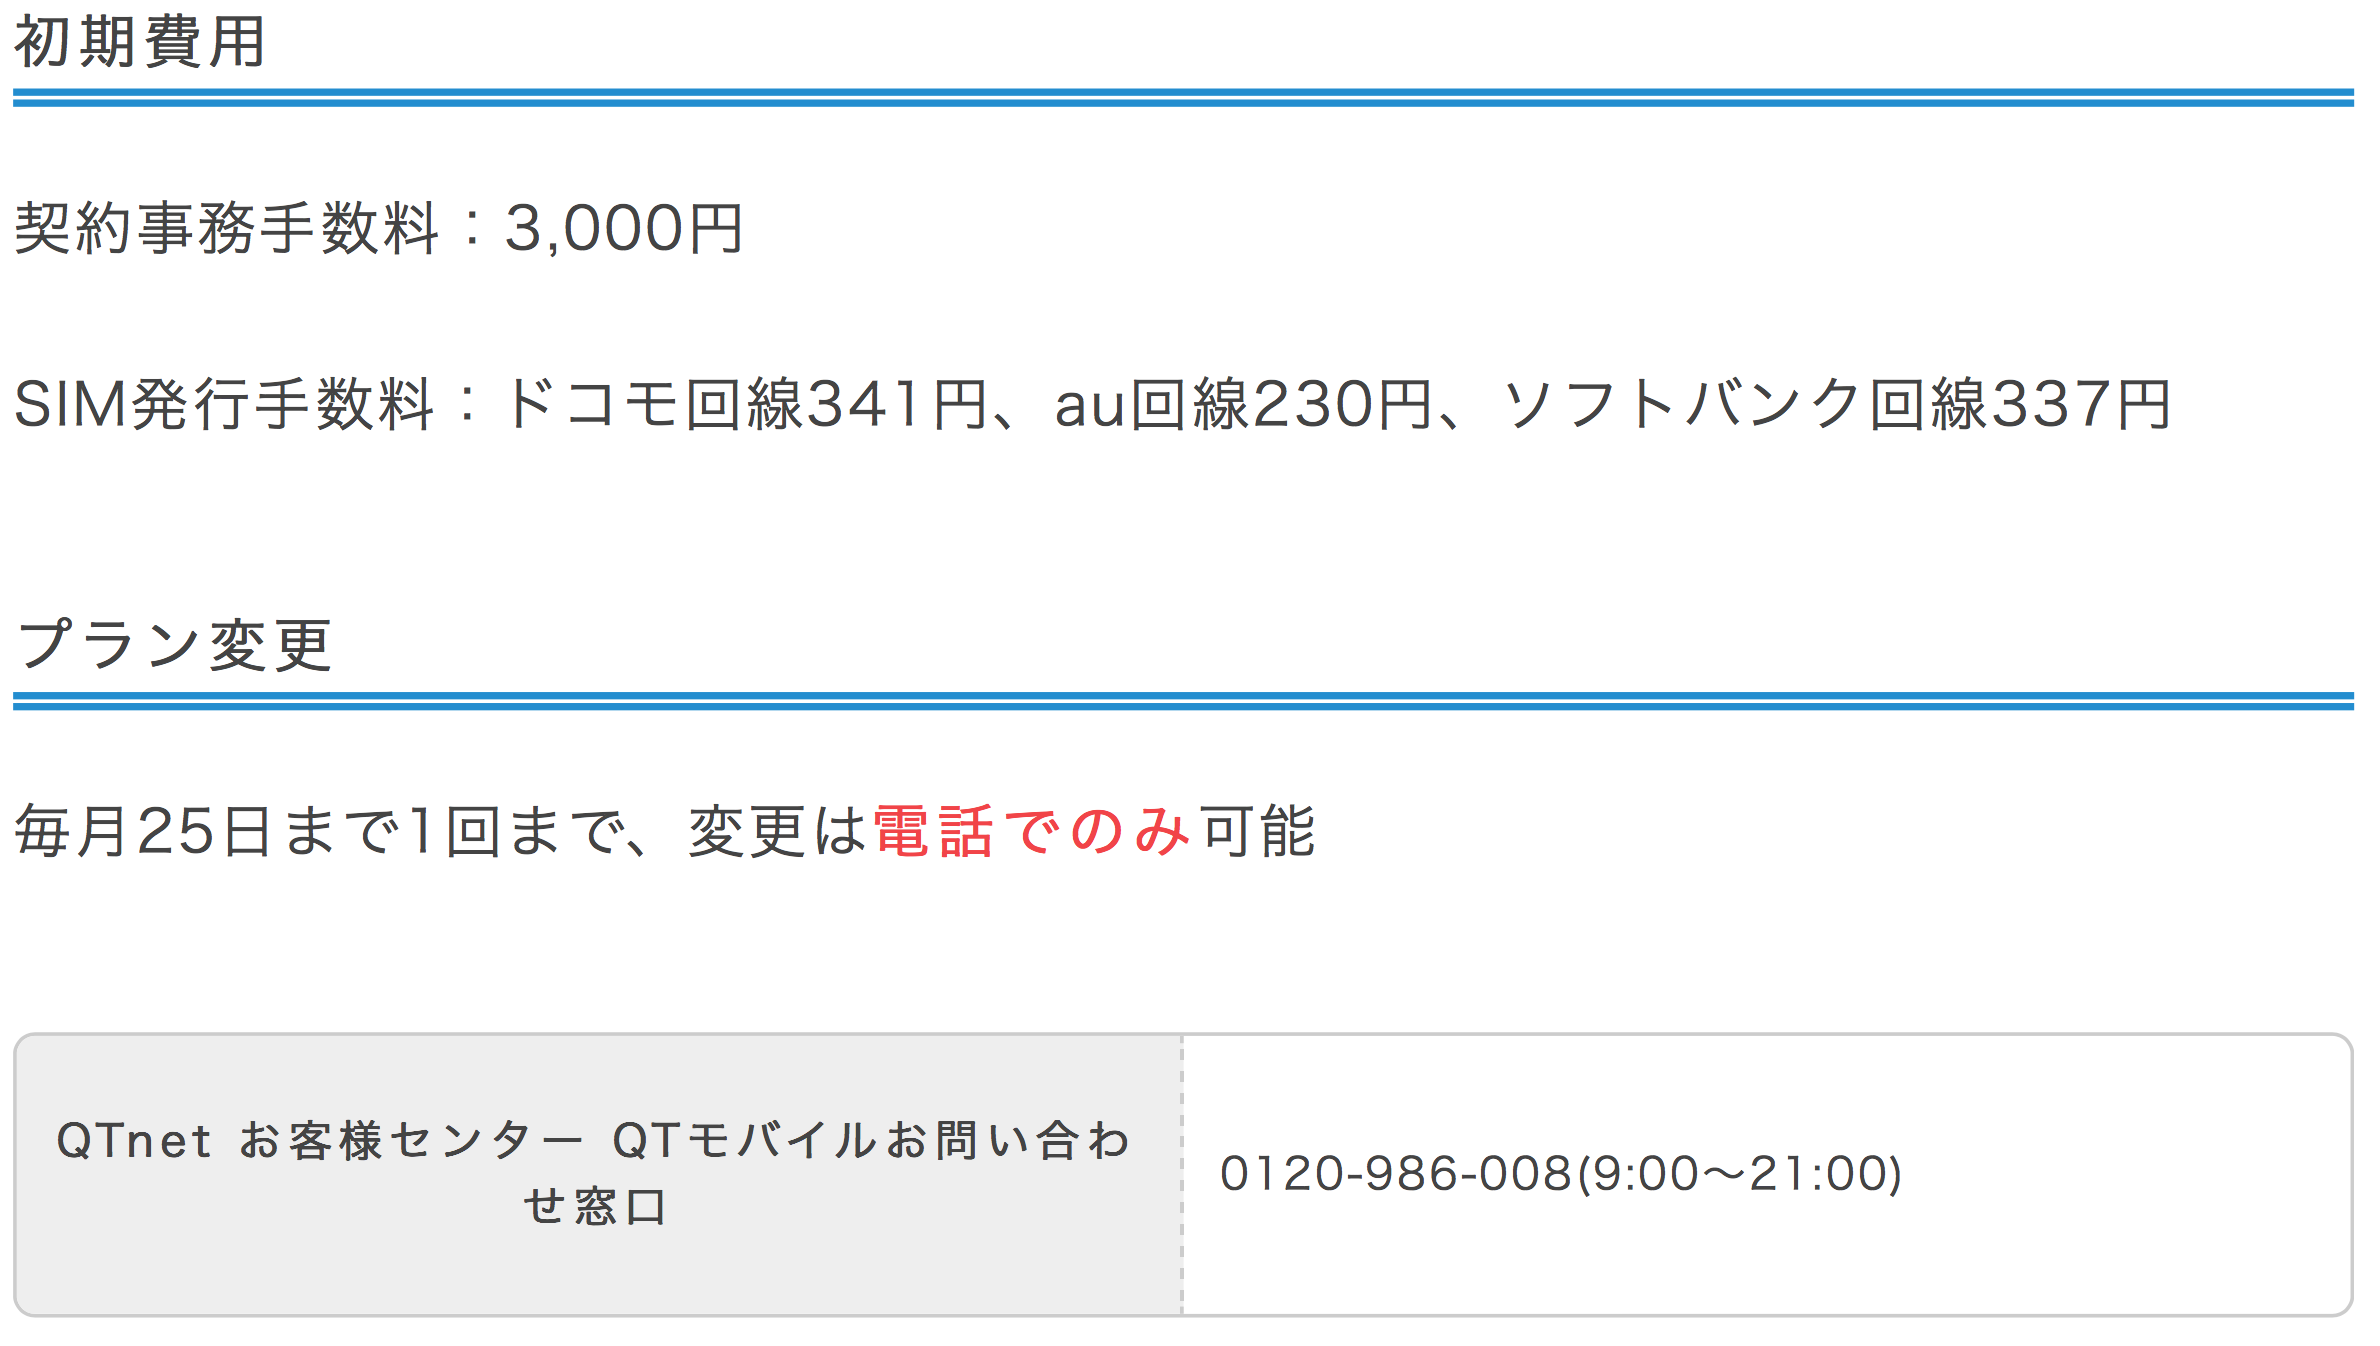This screenshot has width=2380, height=1346.
Task: Click the au回線230円 fee text
Action: (x=1244, y=404)
